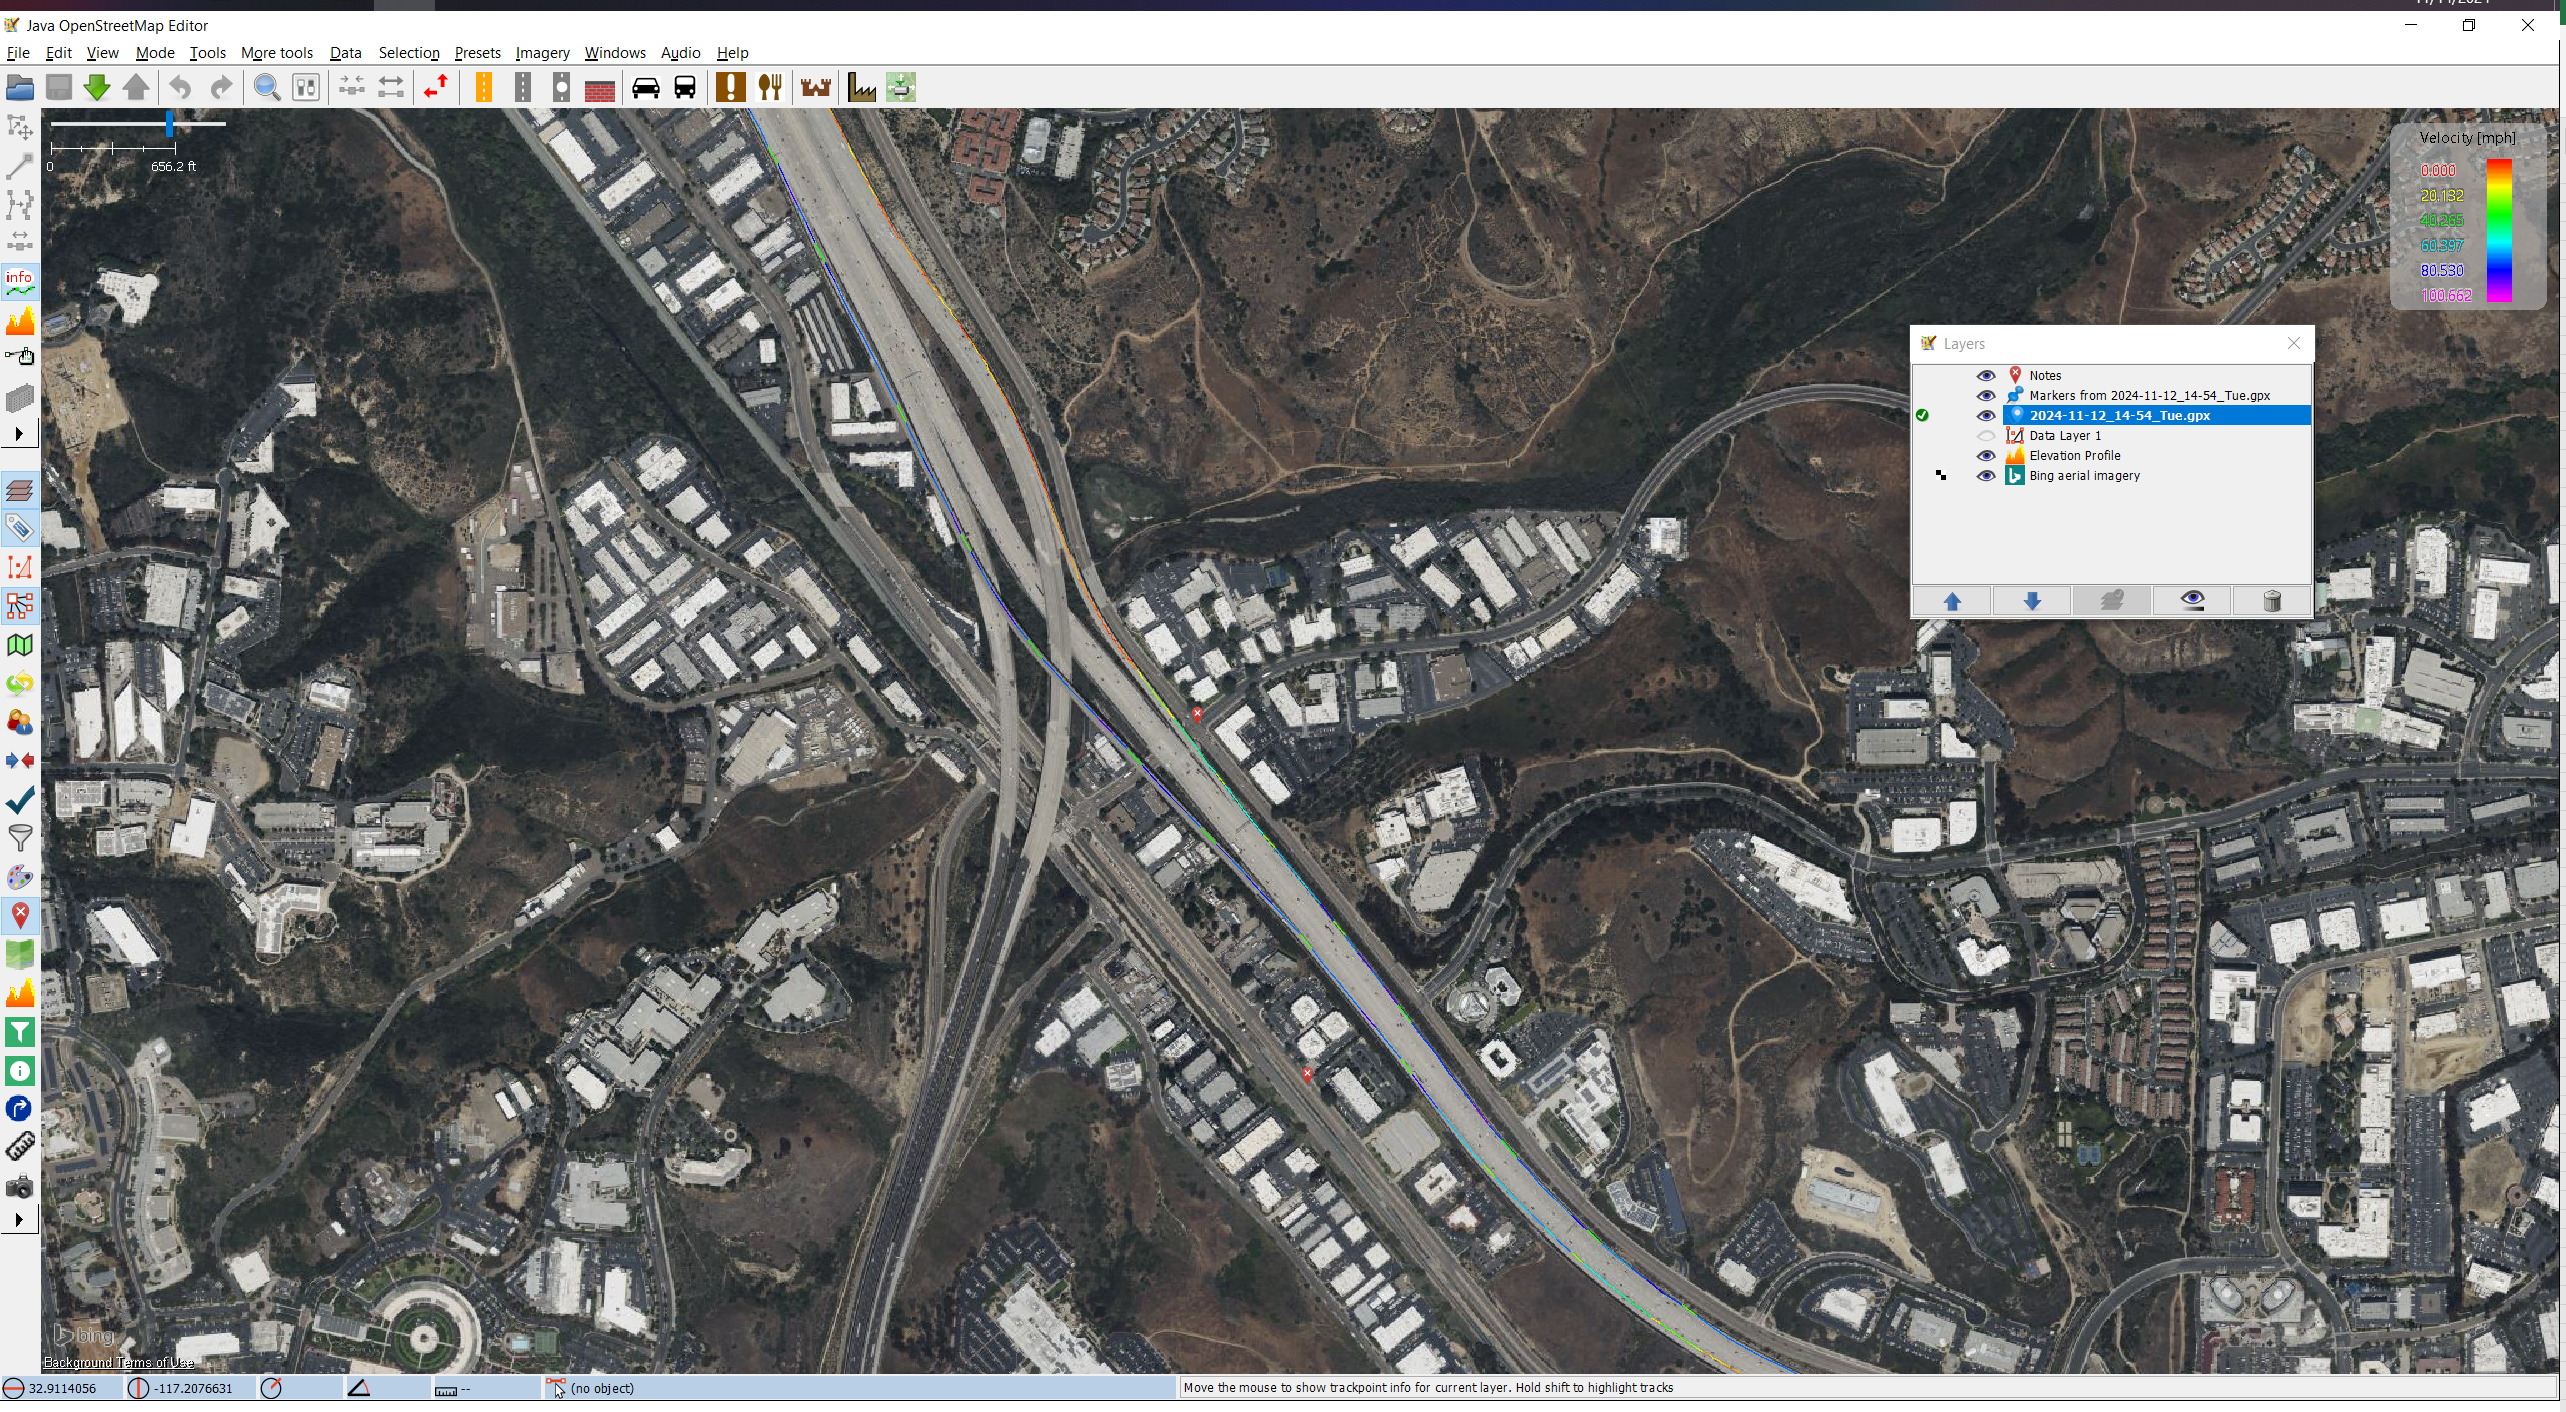Click the map zoom slider handle
The image size is (2566, 1412).
point(170,124)
